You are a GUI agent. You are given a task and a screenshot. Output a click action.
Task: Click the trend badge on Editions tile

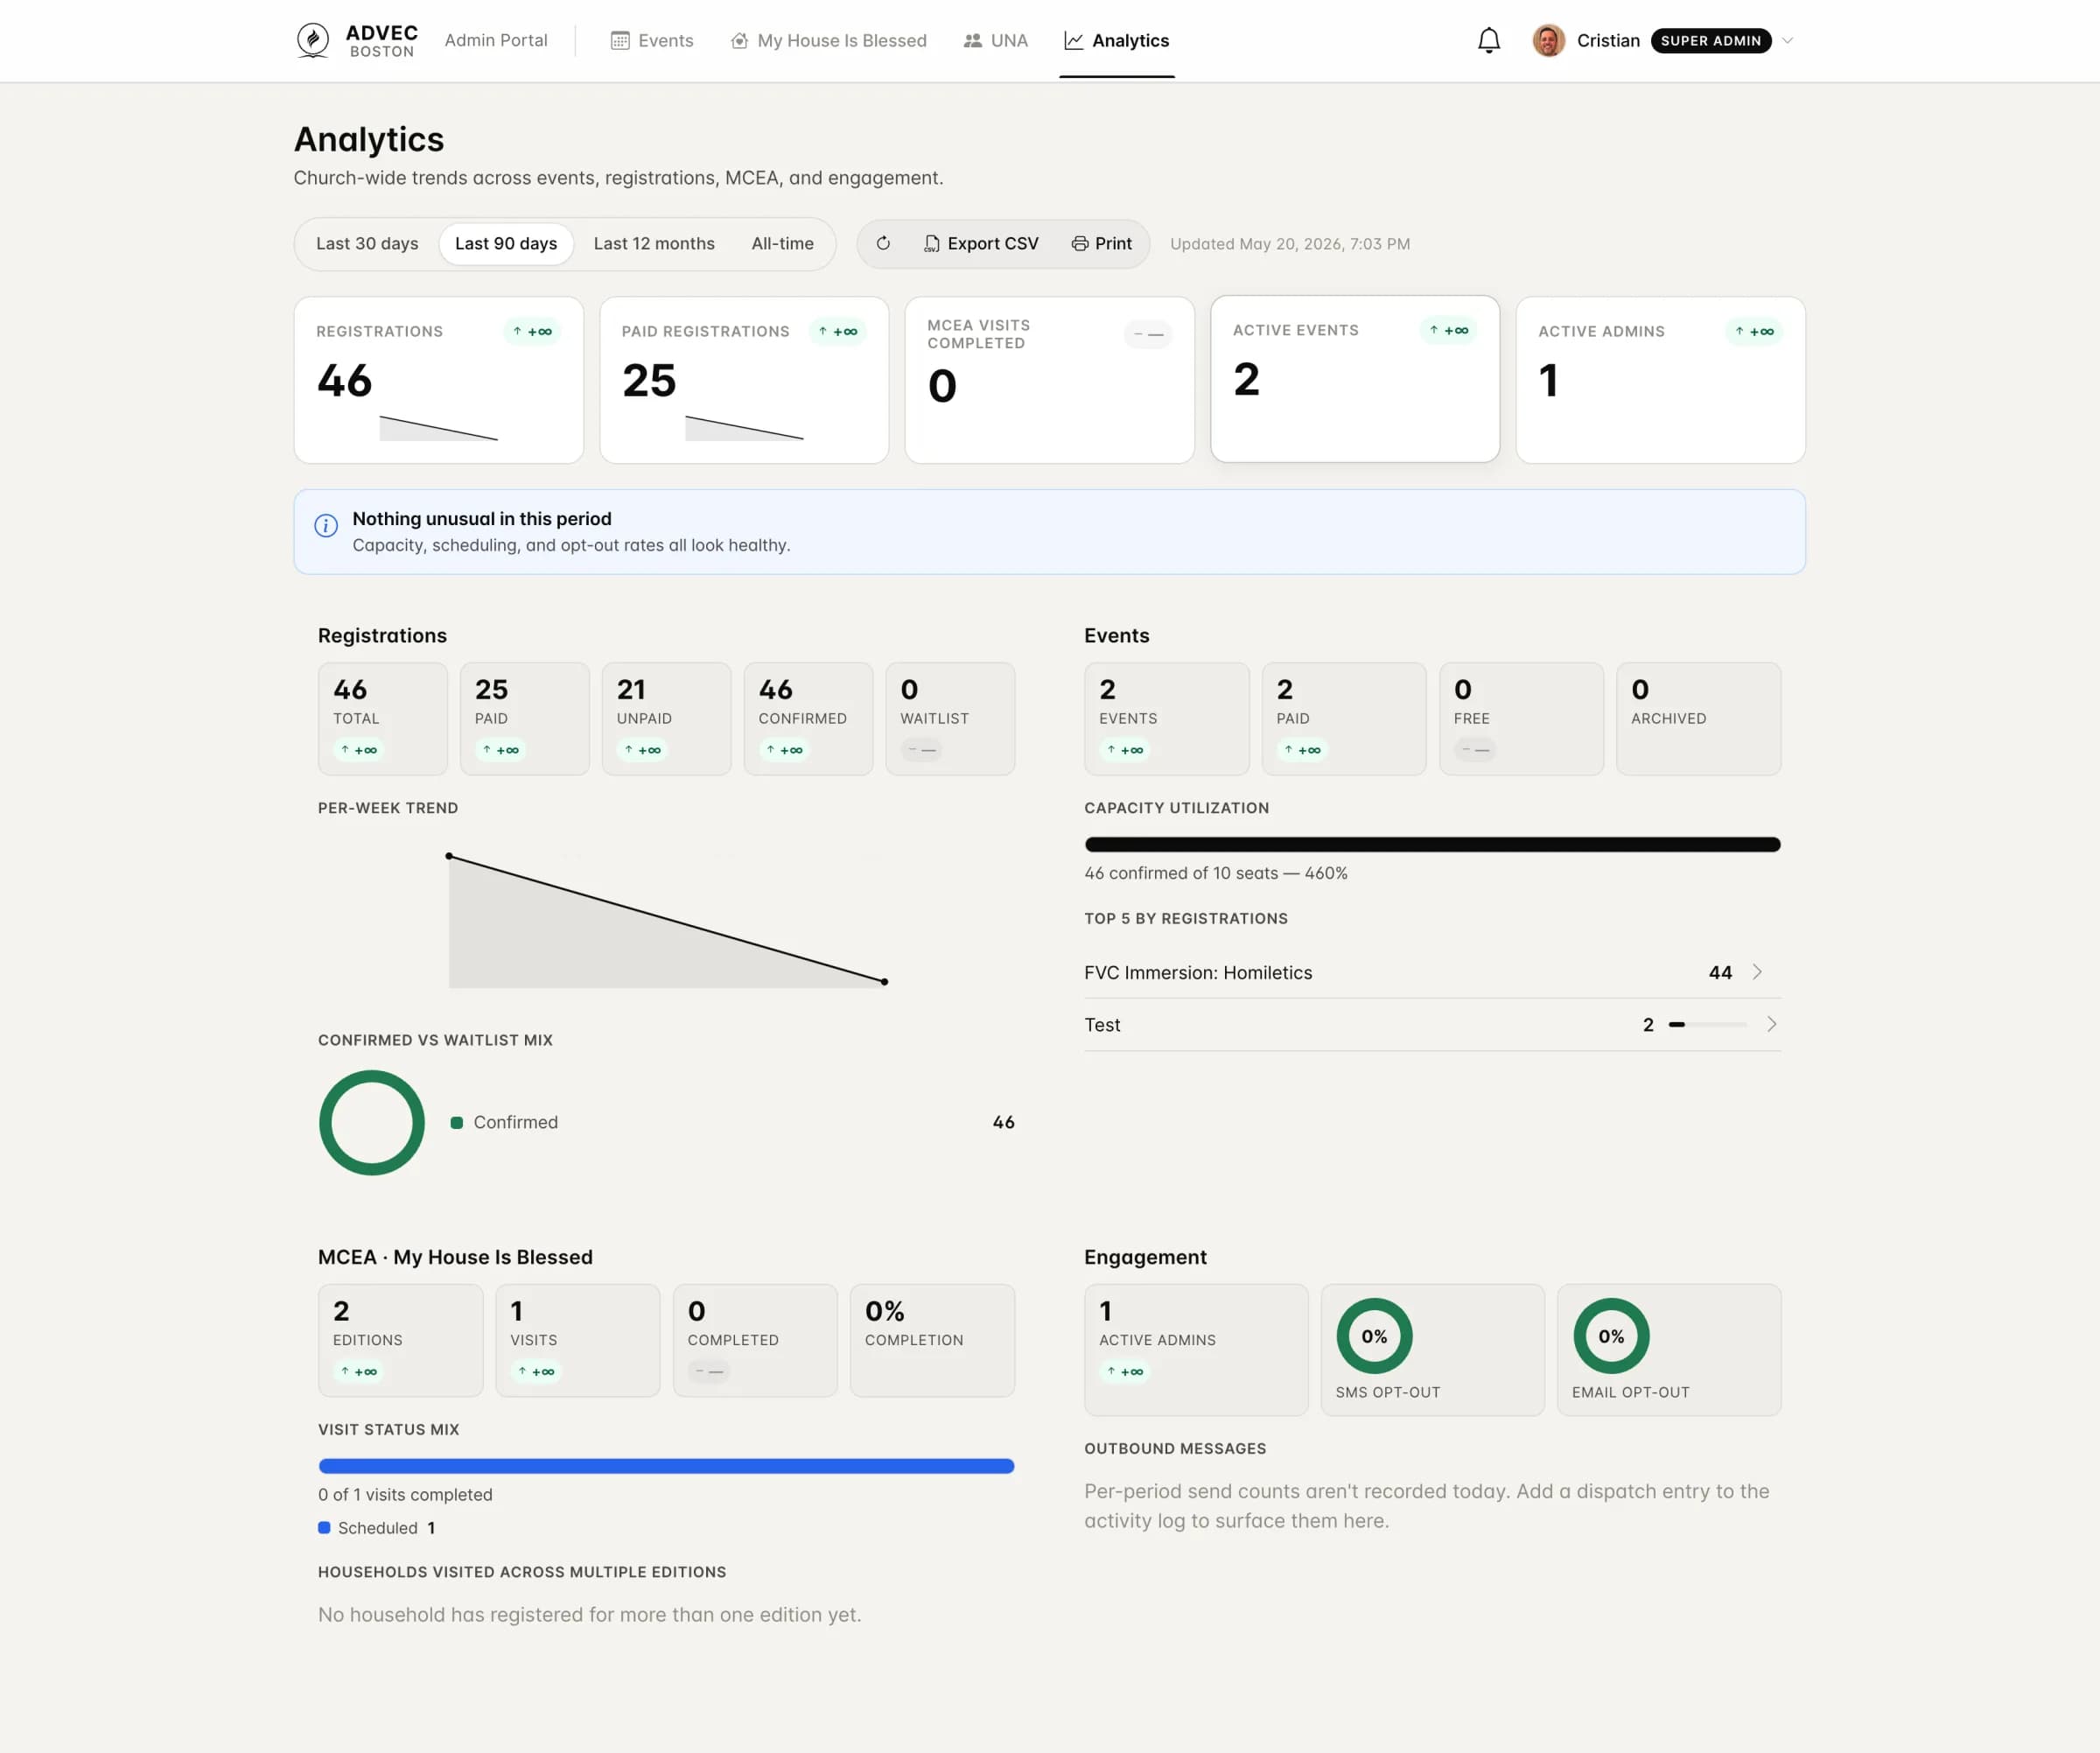click(359, 1371)
